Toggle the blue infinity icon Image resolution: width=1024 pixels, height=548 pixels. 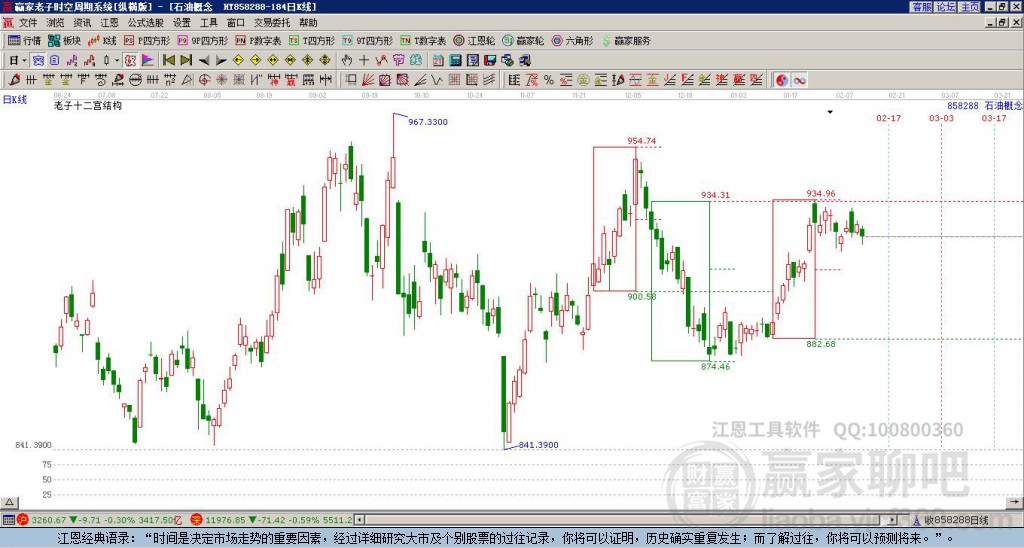coord(799,80)
